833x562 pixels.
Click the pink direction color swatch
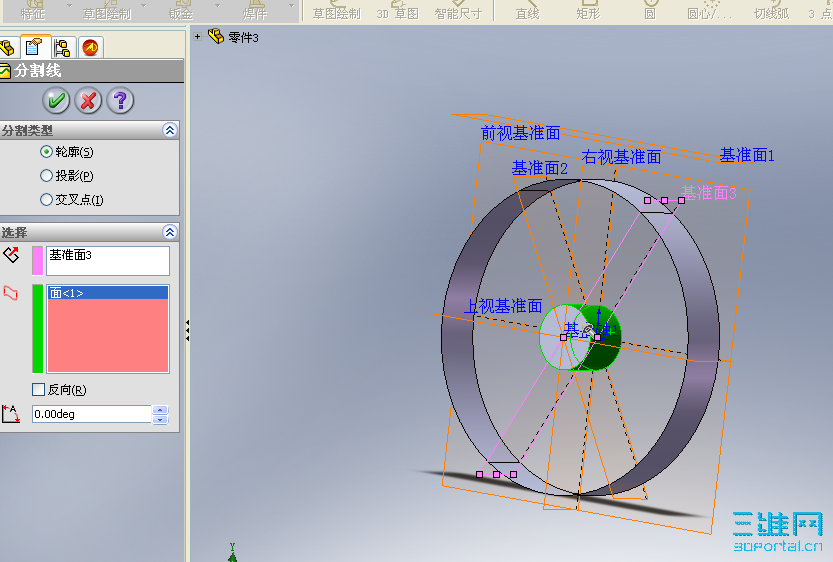tap(37, 260)
